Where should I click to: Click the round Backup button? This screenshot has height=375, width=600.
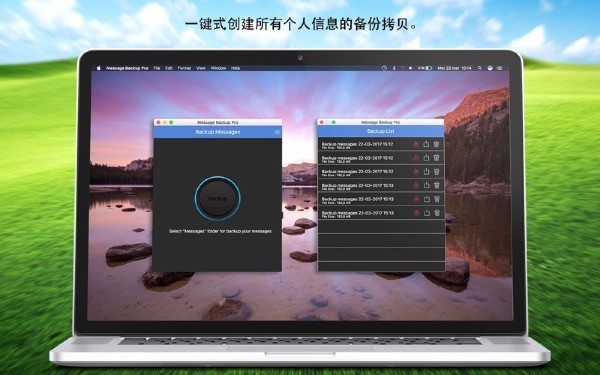pyautogui.click(x=217, y=198)
